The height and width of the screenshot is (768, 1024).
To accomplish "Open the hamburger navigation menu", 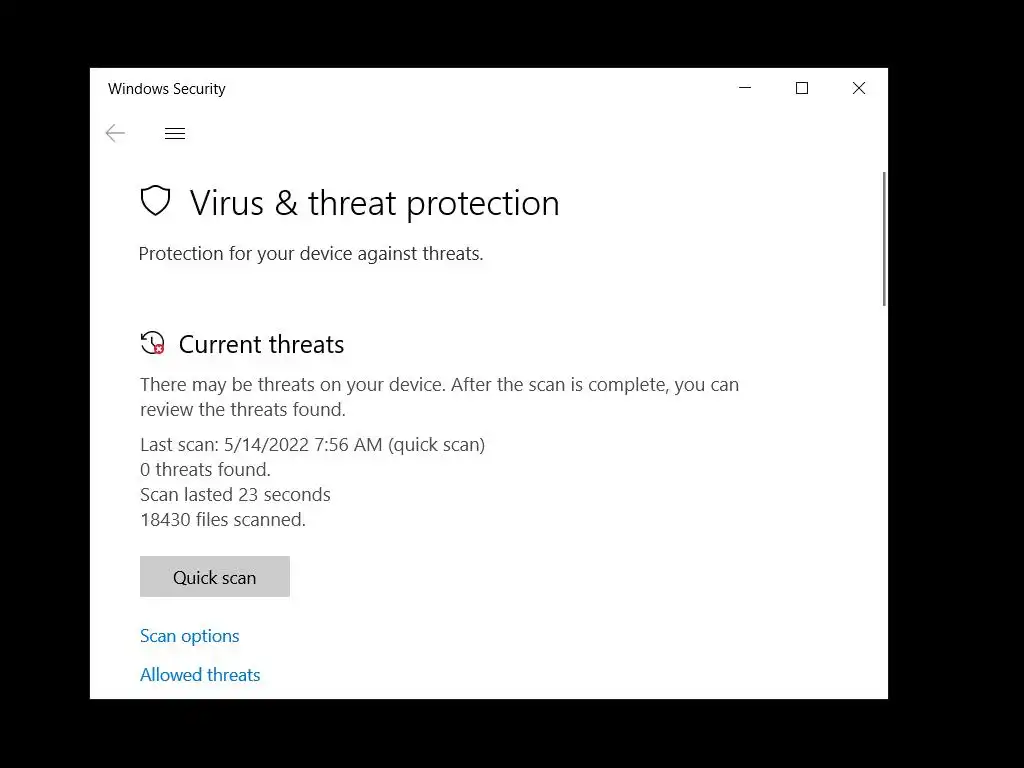I will pos(175,133).
